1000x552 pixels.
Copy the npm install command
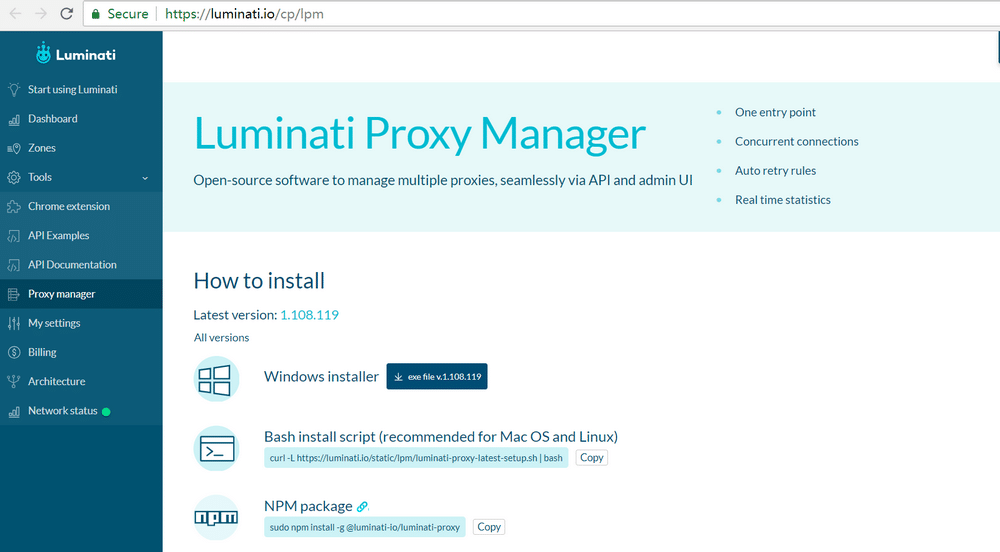pos(489,527)
